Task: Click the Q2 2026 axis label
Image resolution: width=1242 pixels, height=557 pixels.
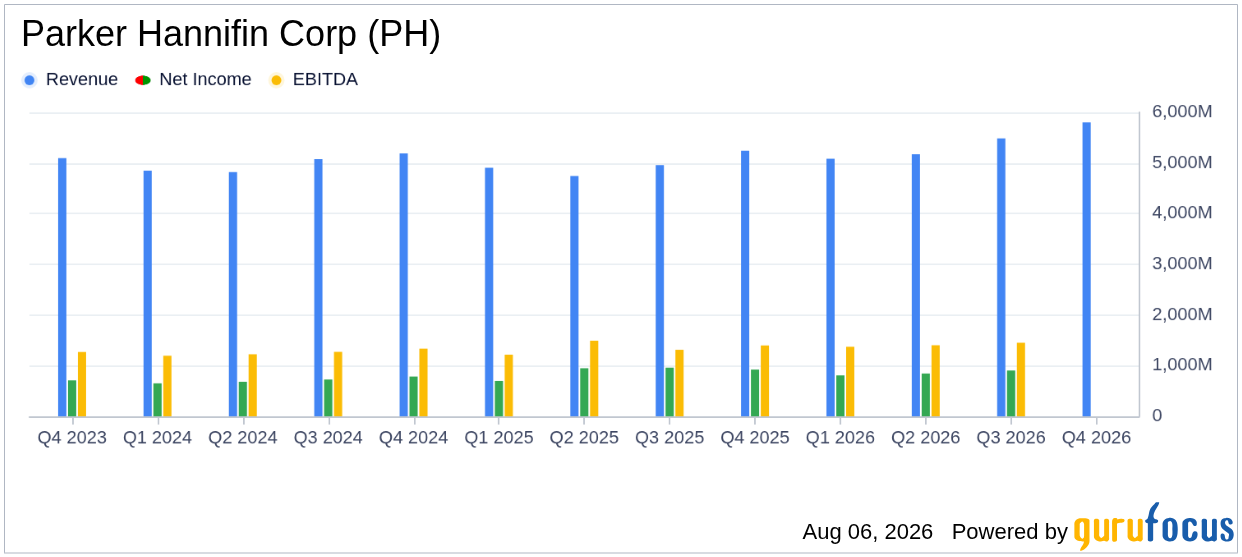Action: (x=926, y=438)
